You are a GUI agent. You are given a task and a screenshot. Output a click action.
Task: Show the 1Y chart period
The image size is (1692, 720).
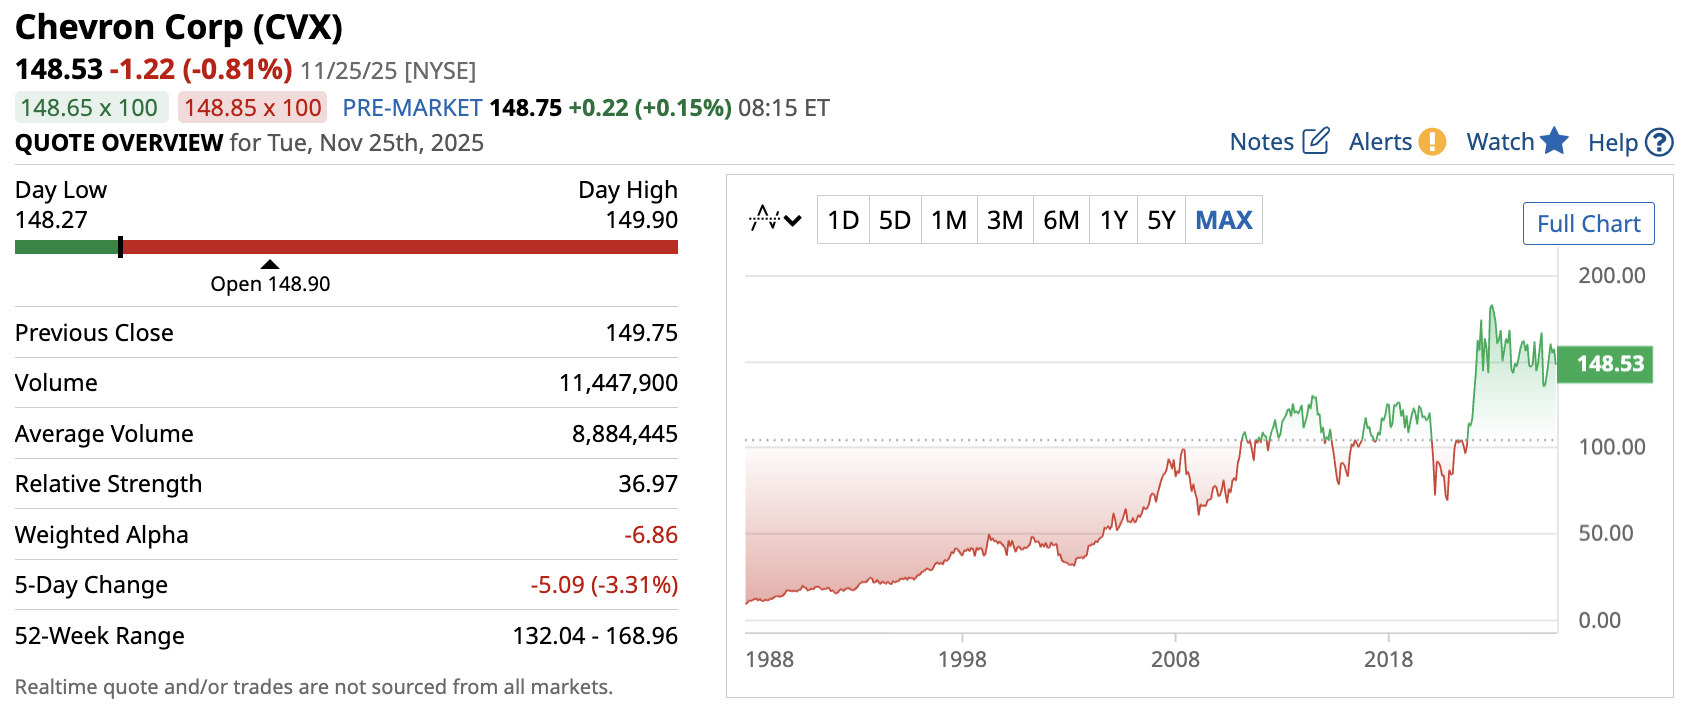pos(1114,220)
